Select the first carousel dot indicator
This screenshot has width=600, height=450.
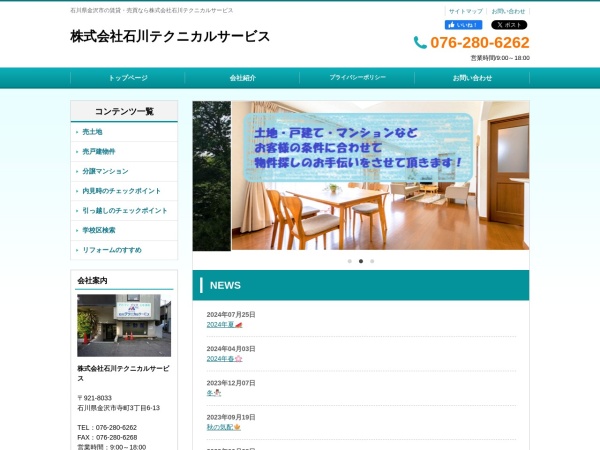tap(349, 261)
